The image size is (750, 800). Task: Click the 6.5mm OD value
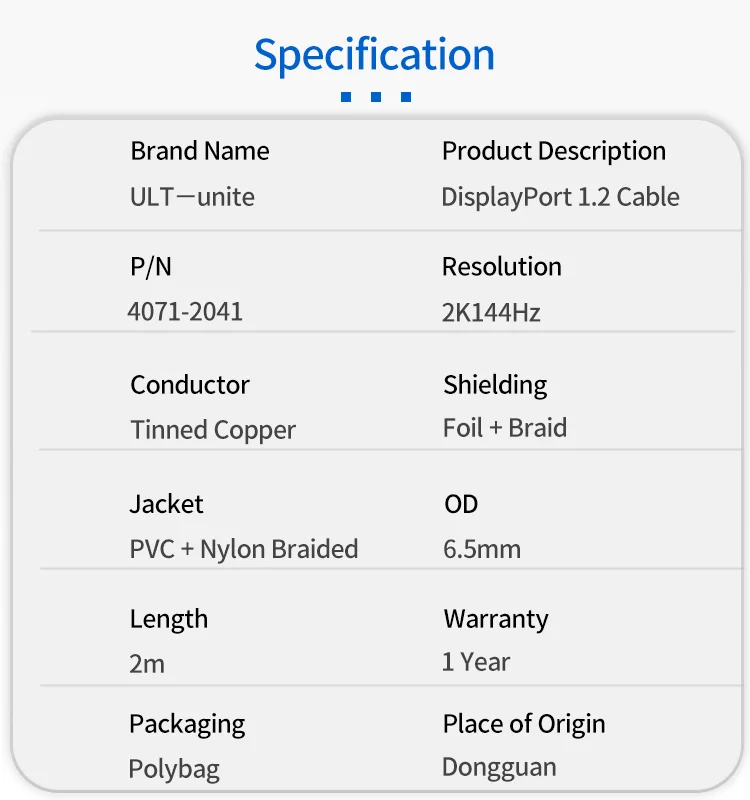tap(482, 549)
